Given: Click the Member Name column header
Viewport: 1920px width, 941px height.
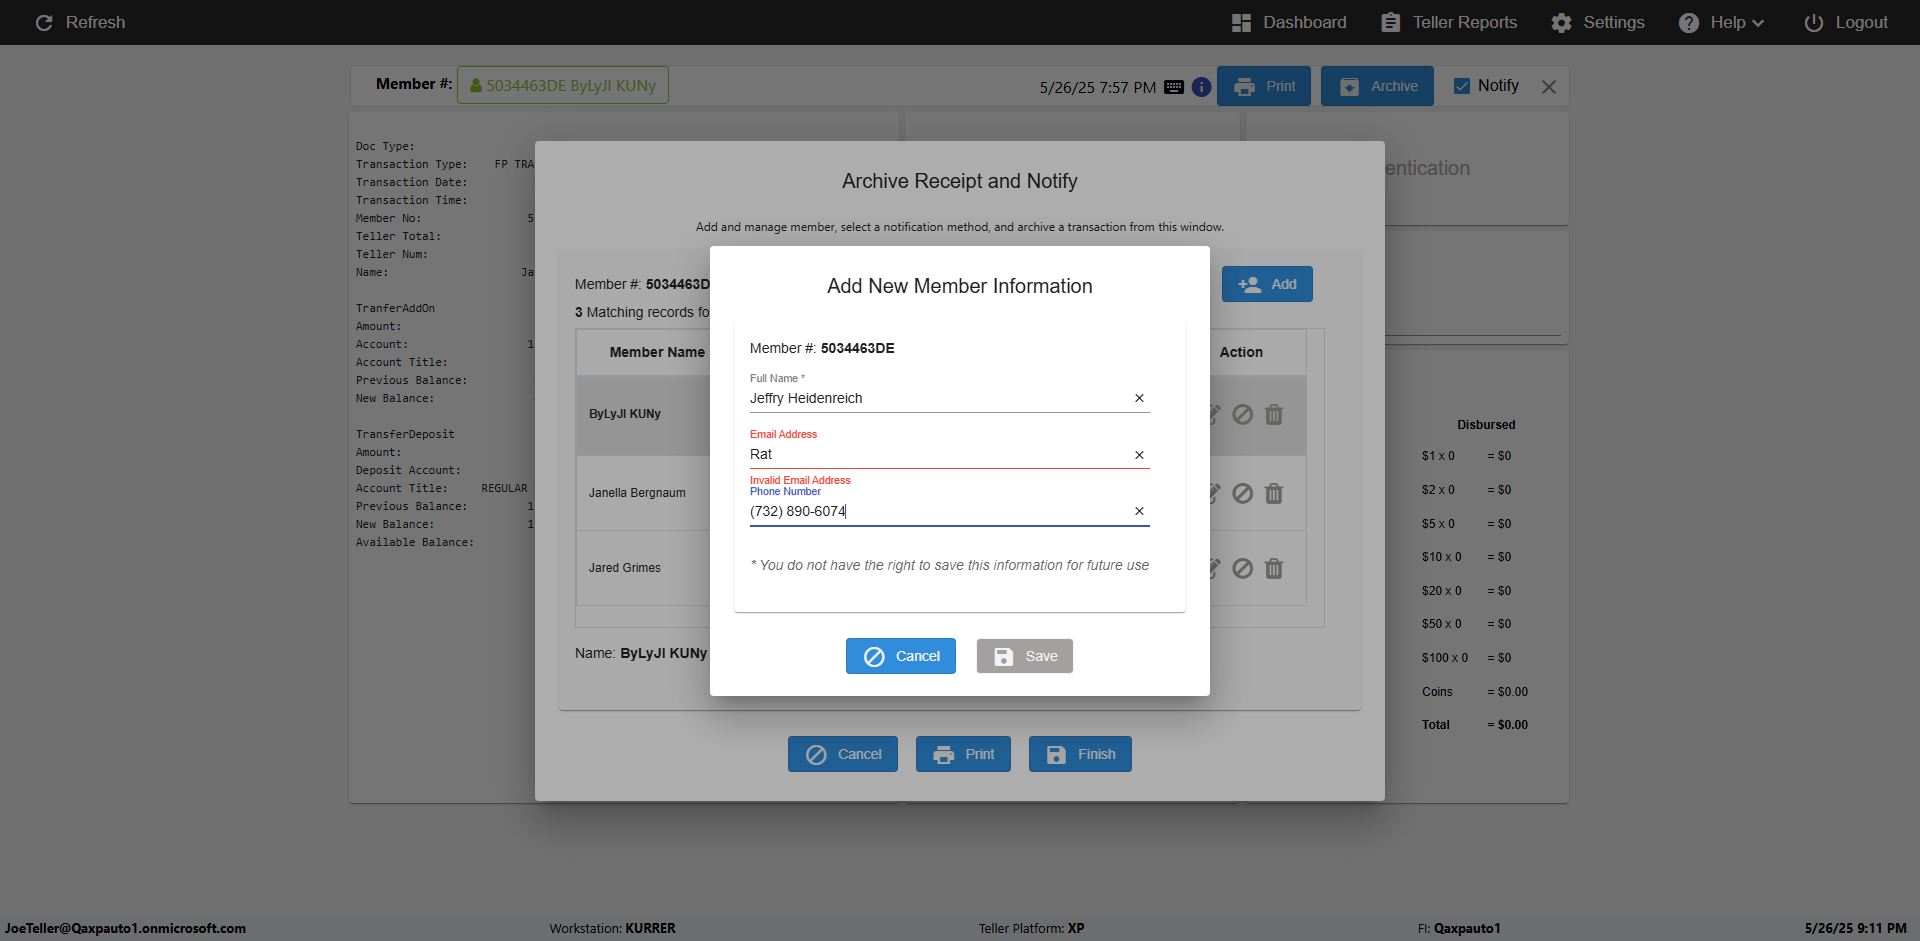Looking at the screenshot, I should 657,352.
